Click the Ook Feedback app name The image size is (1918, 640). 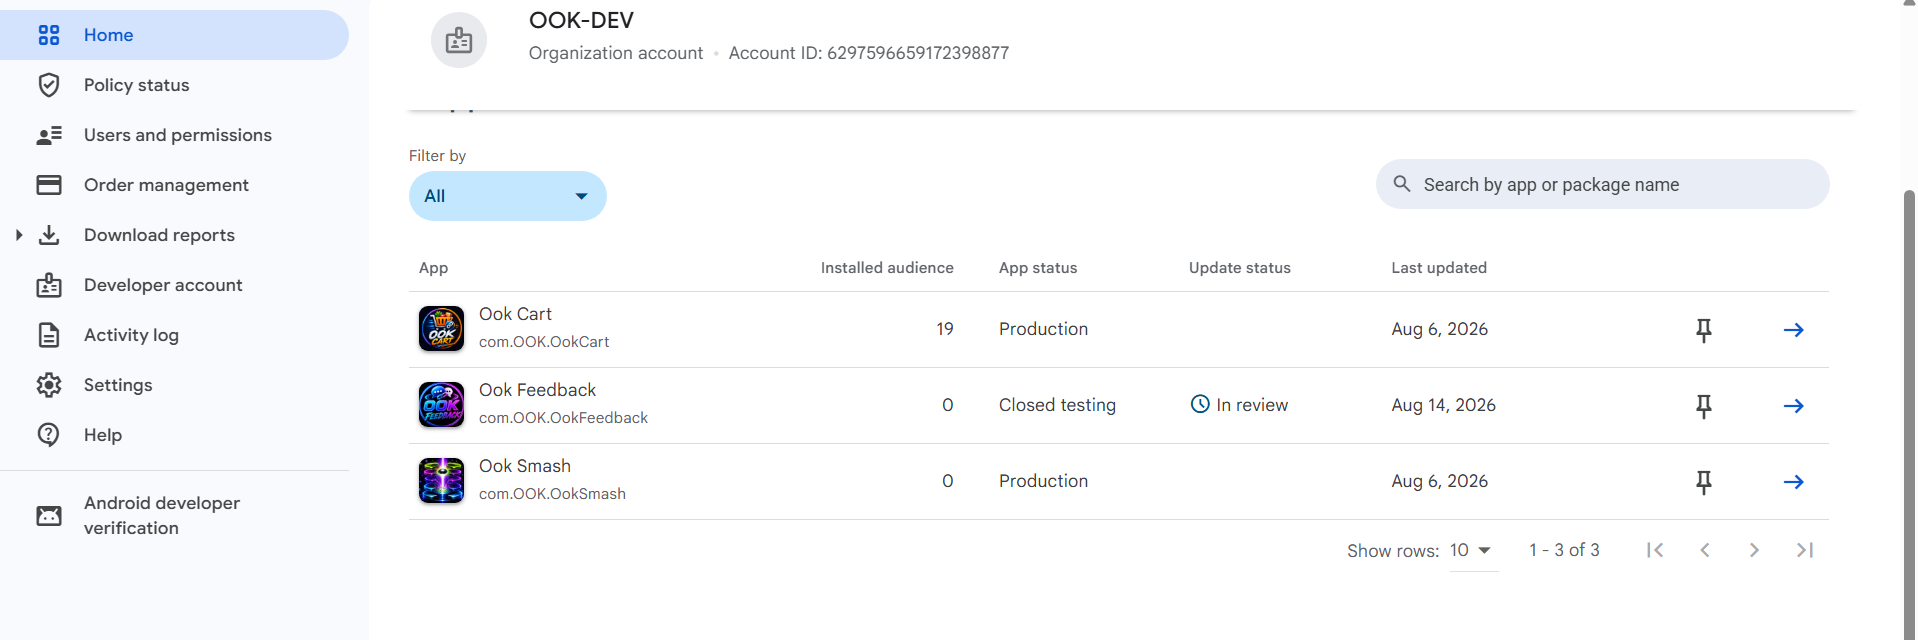pyautogui.click(x=537, y=390)
